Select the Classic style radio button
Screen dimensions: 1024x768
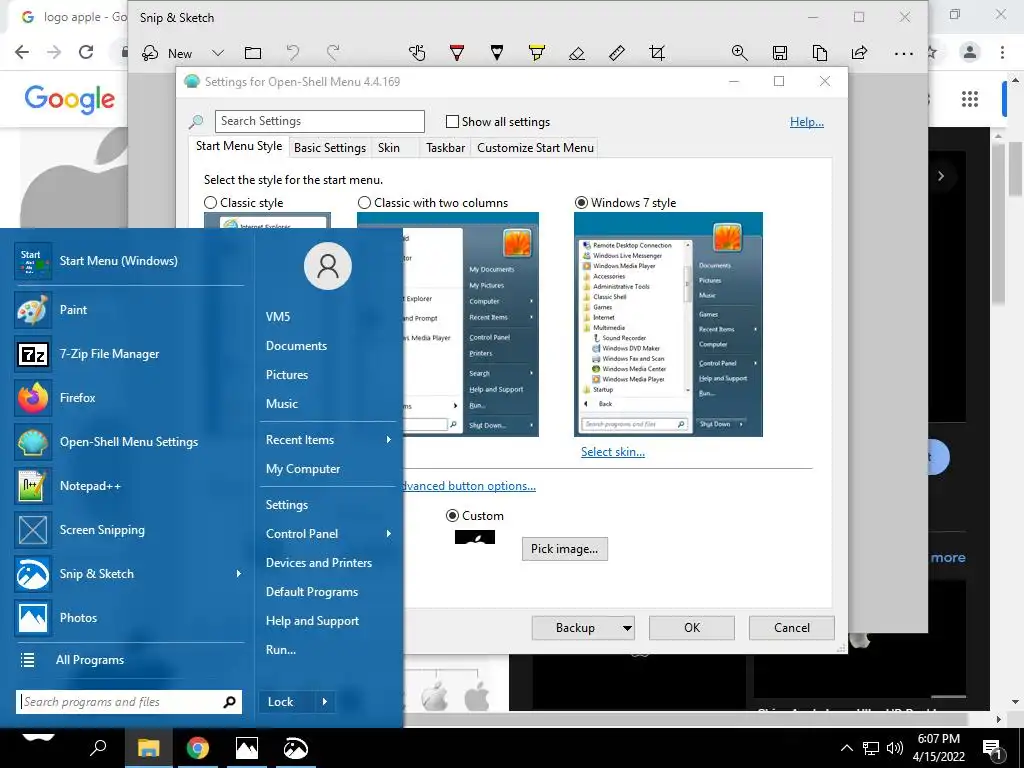pos(210,203)
